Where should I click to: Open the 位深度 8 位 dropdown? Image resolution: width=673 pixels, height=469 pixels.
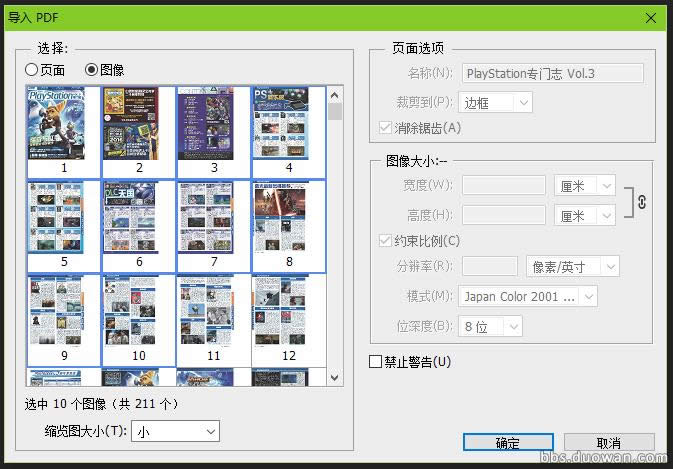pos(492,327)
